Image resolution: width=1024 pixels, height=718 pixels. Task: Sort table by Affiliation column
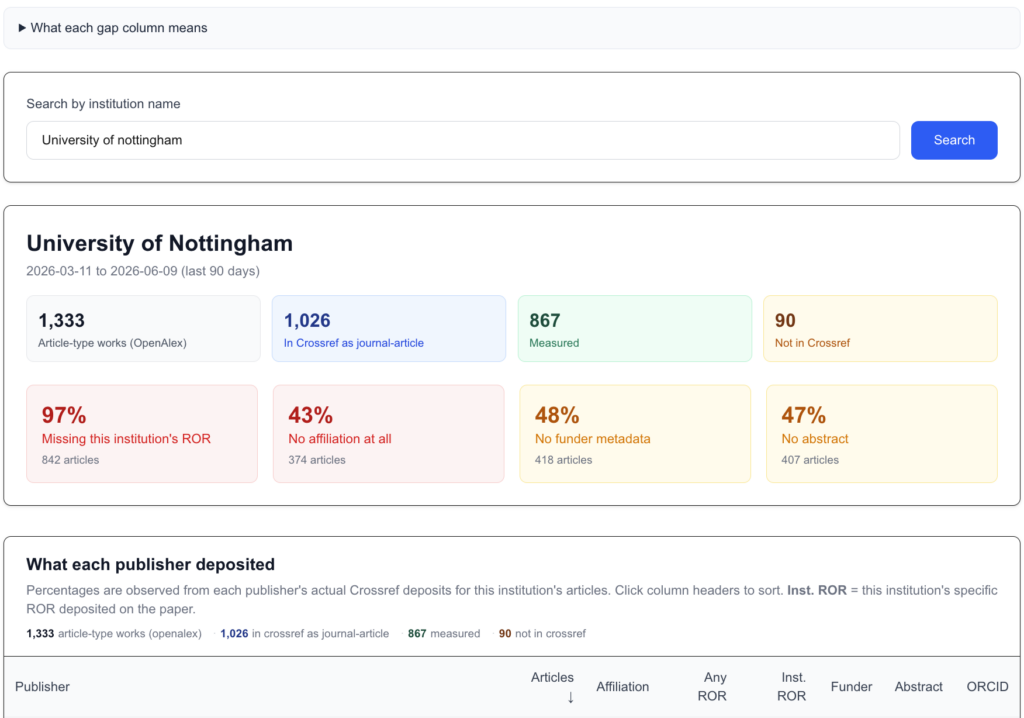click(x=622, y=687)
